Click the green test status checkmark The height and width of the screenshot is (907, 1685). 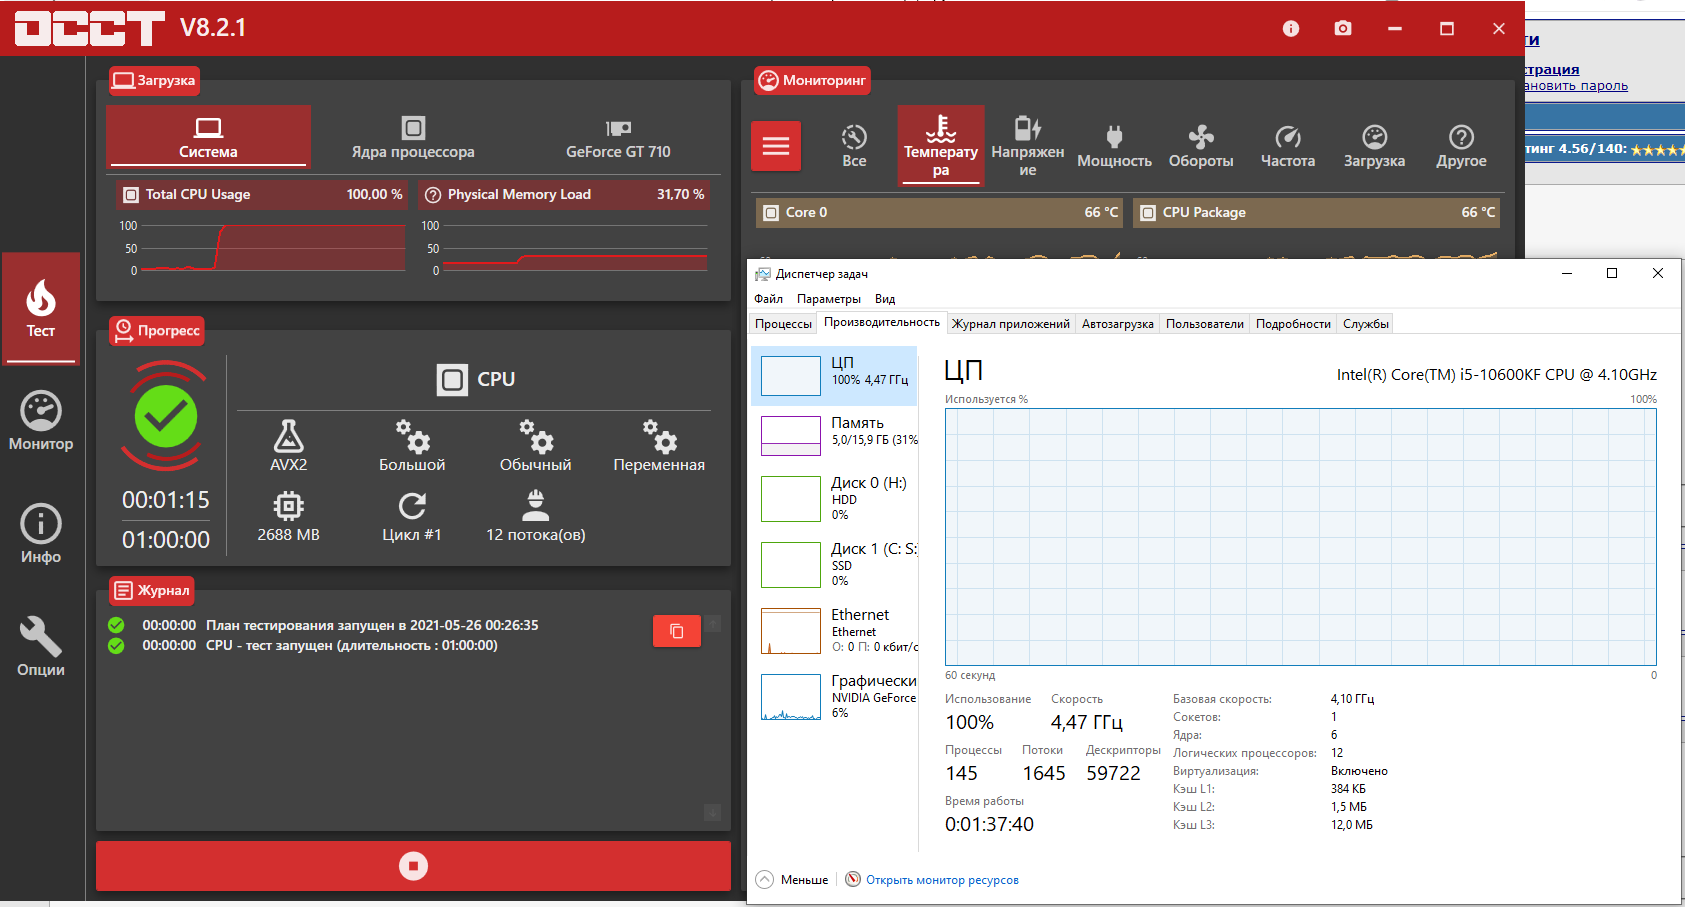tap(166, 416)
